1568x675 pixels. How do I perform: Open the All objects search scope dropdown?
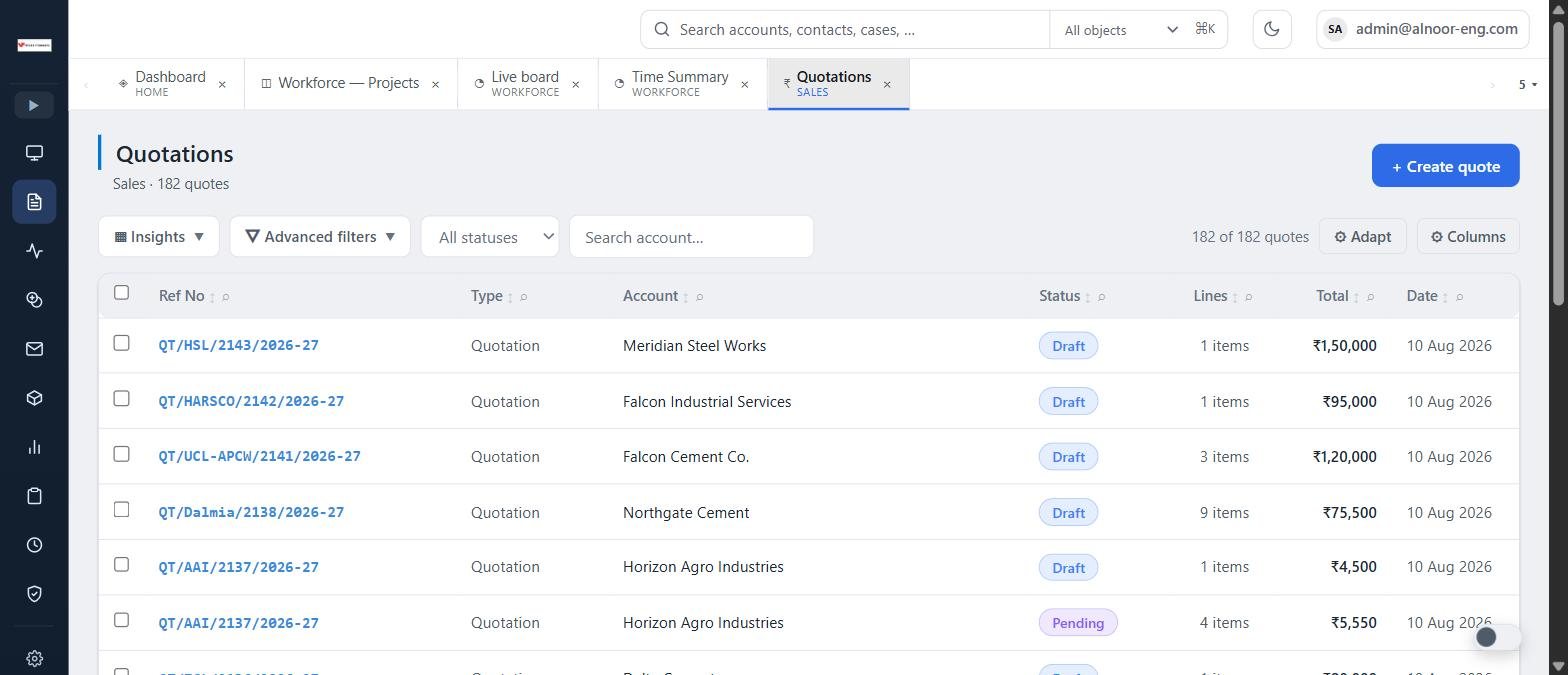pos(1121,30)
